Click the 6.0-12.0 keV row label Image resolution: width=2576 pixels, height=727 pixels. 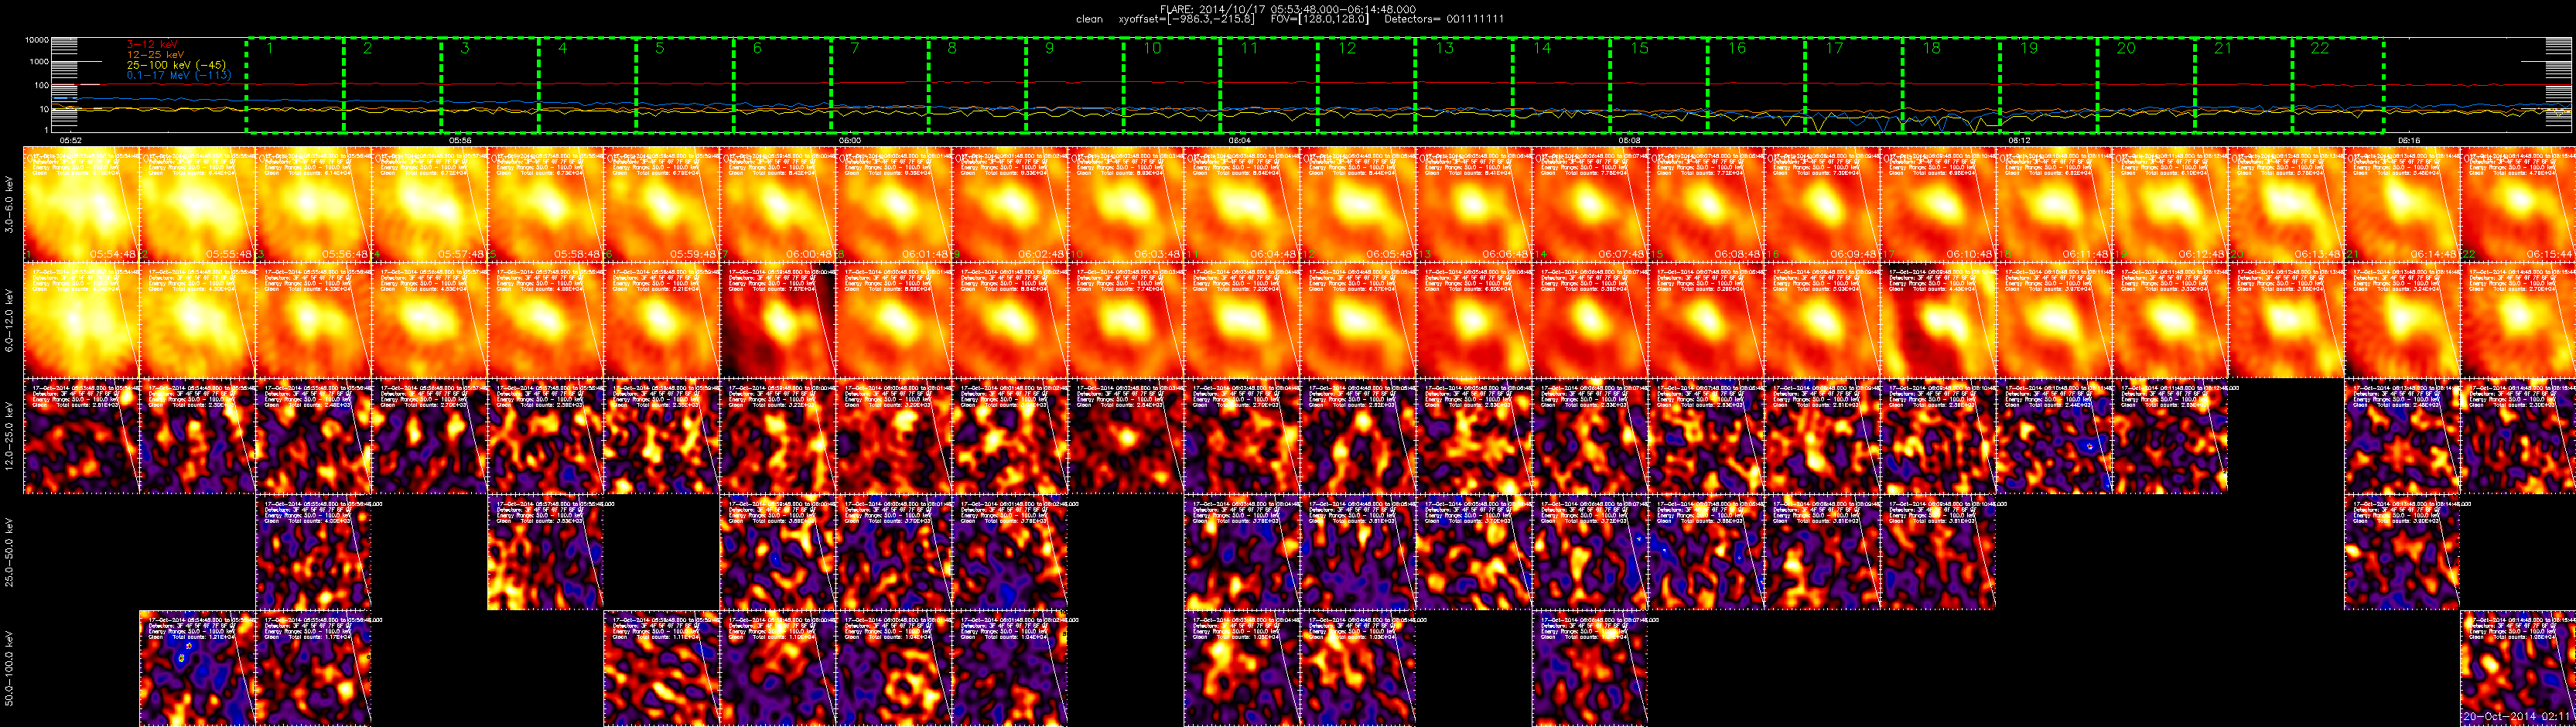tap(9, 320)
